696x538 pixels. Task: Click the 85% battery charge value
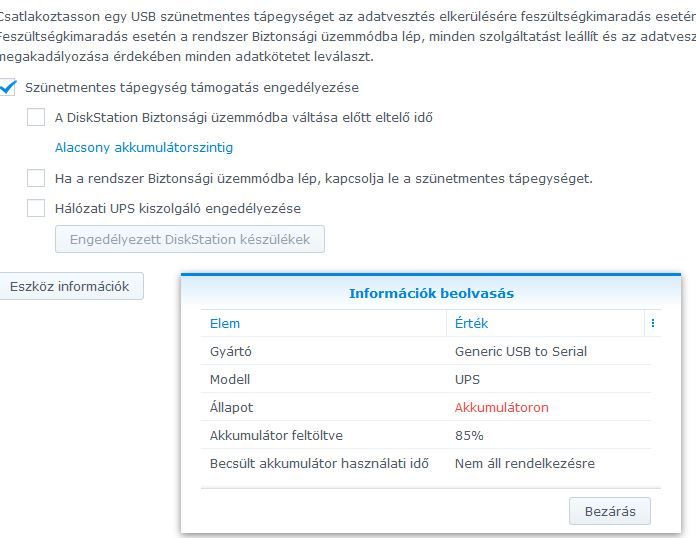[469, 436]
